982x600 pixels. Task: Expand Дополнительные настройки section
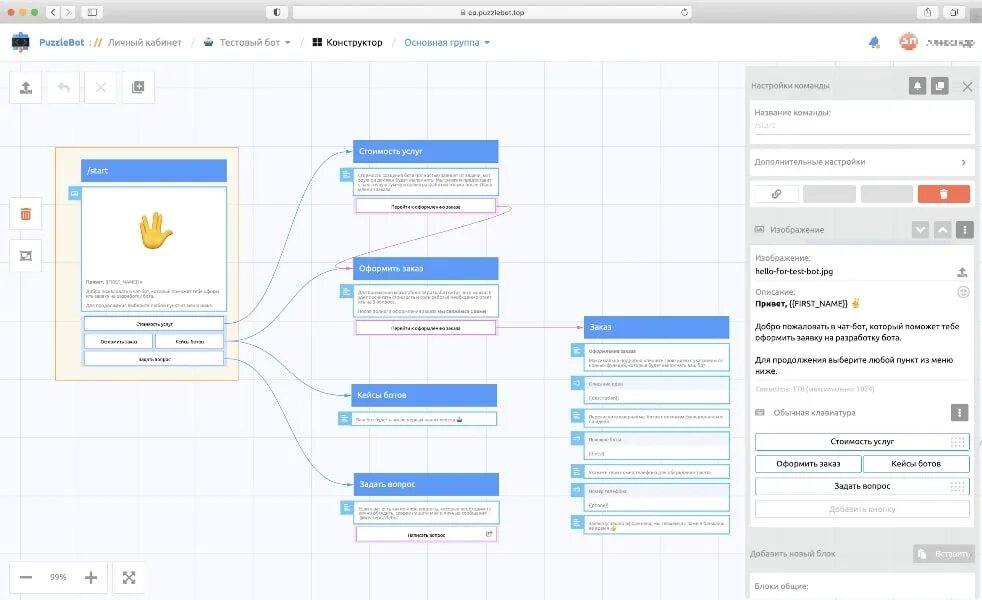862,162
